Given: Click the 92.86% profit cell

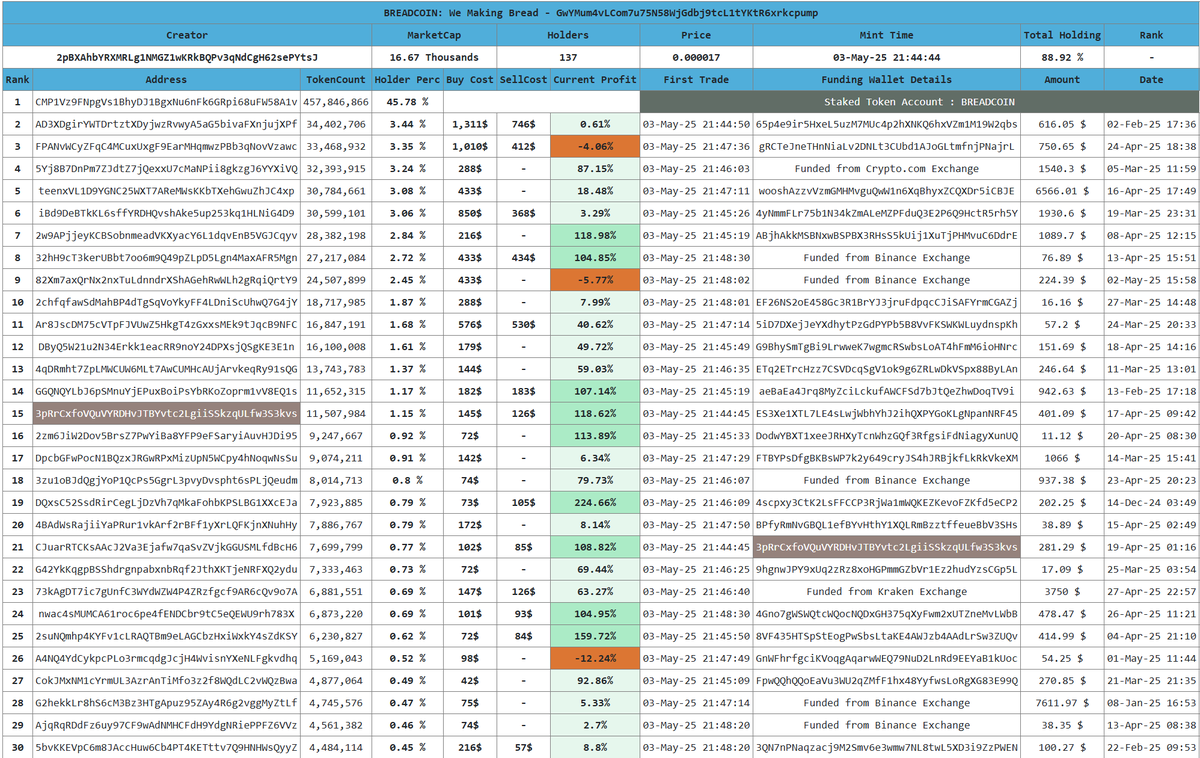Looking at the screenshot, I should (595, 680).
